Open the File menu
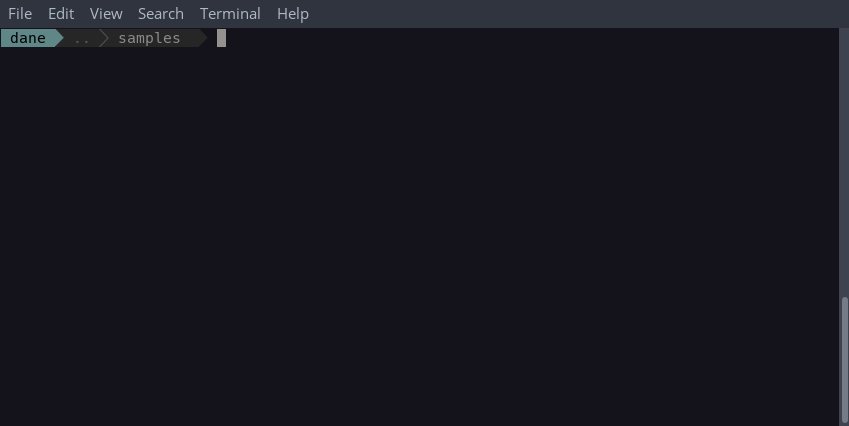Viewport: 849px width, 426px height. (x=20, y=14)
